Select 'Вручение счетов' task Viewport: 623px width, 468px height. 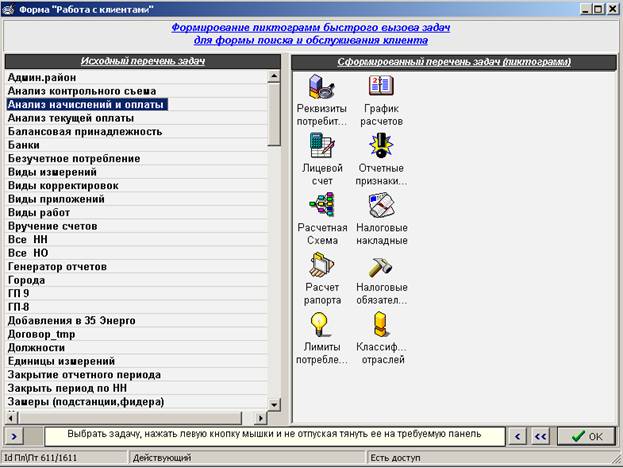136,226
